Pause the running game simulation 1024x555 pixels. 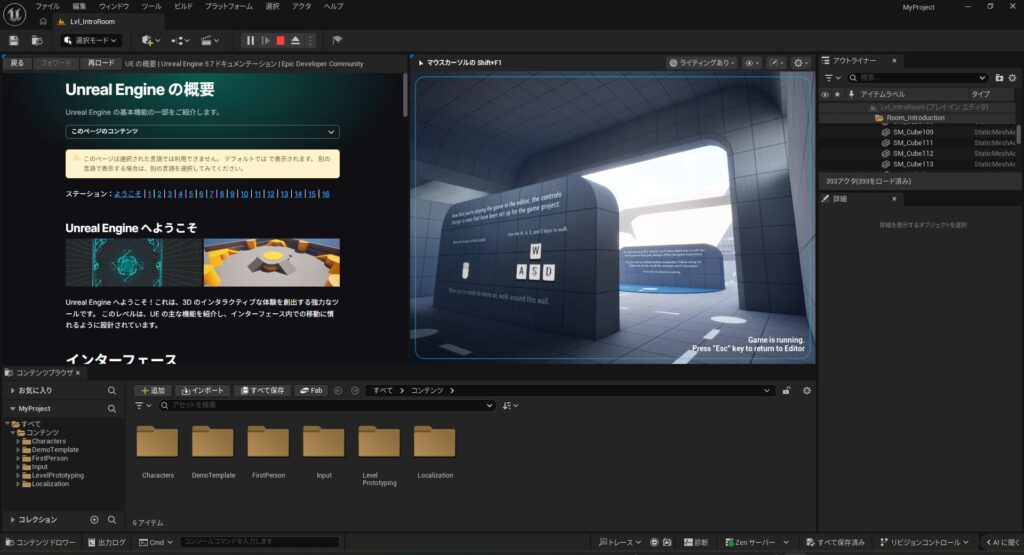[250, 40]
